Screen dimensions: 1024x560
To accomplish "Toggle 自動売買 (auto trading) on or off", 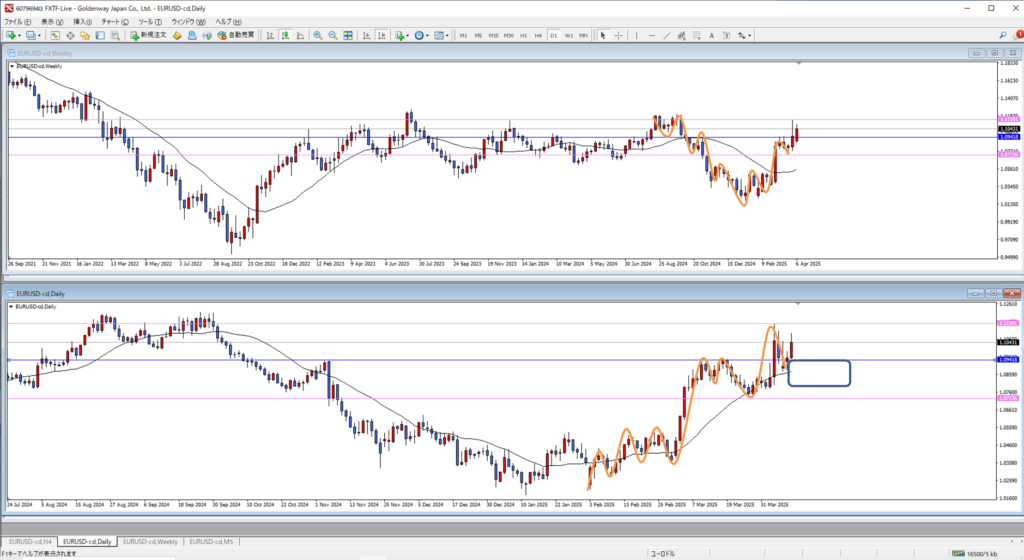I will point(235,35).
